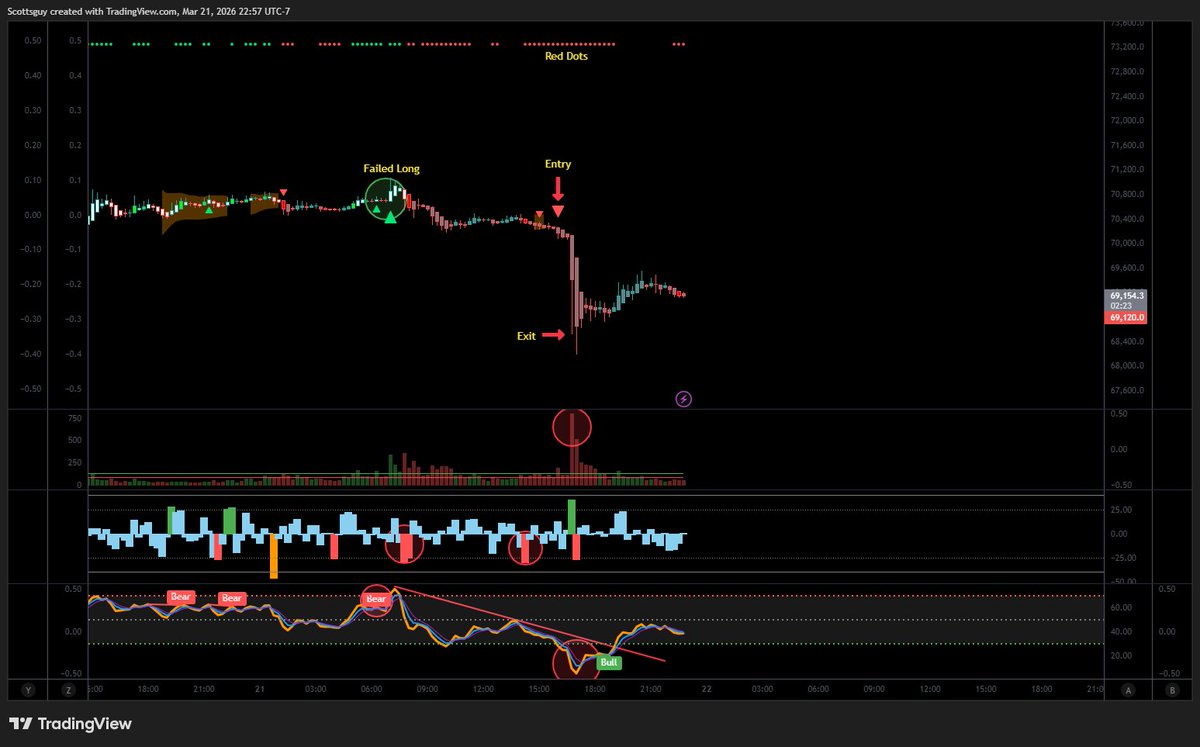Select the red 69,120.0 price label
This screenshot has width=1200, height=747.
1127,317
